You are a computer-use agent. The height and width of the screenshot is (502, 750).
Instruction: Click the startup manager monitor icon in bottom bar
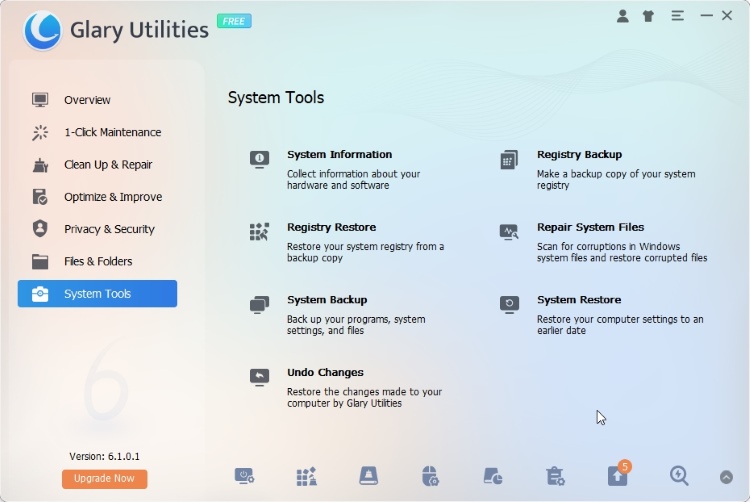244,477
